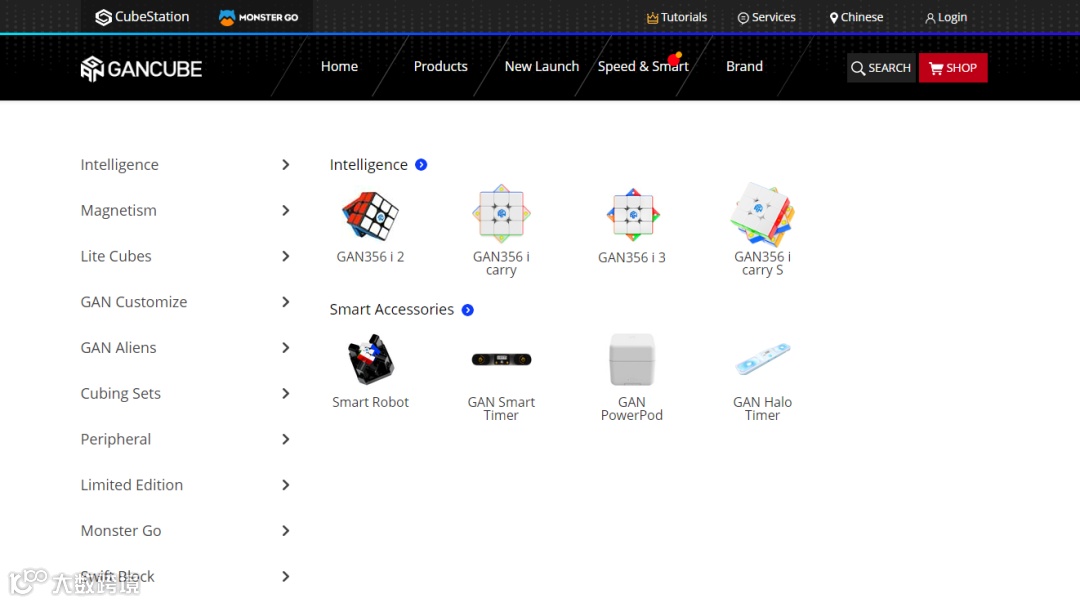The height and width of the screenshot is (603, 1080).
Task: Select the GAN Customize category
Action: (134, 302)
